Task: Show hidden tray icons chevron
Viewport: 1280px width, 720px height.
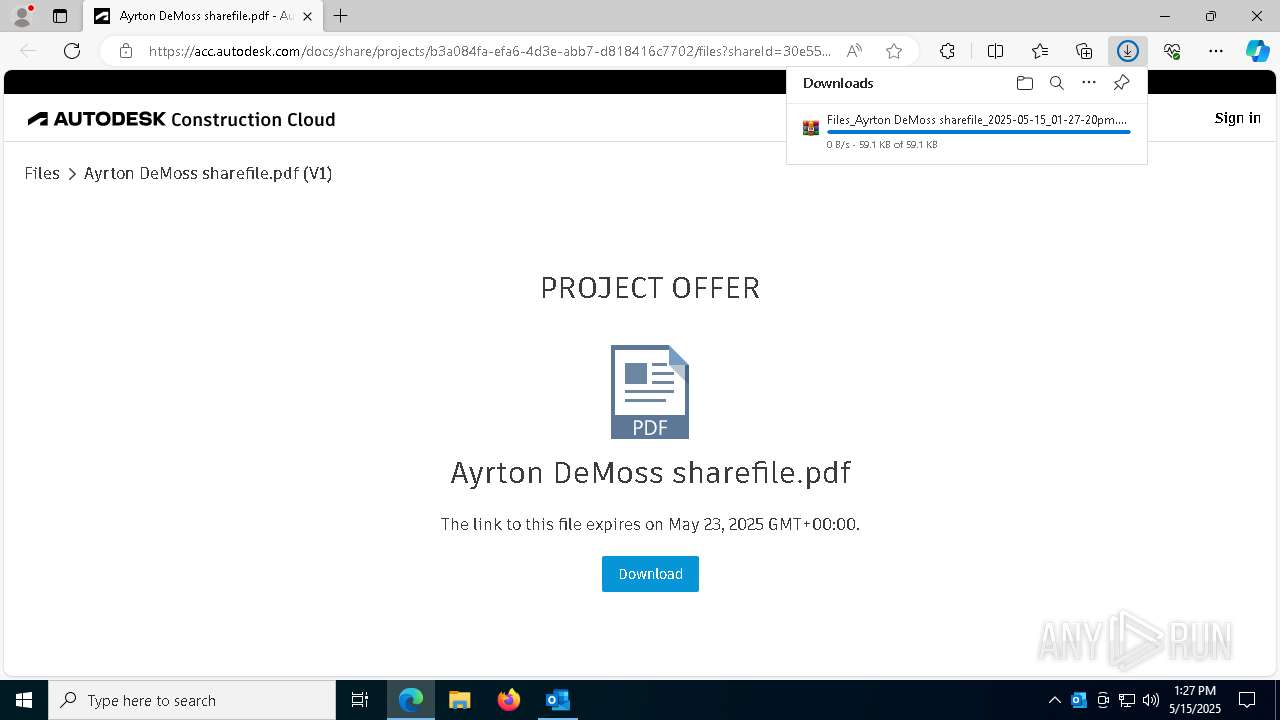Action: pos(1054,700)
